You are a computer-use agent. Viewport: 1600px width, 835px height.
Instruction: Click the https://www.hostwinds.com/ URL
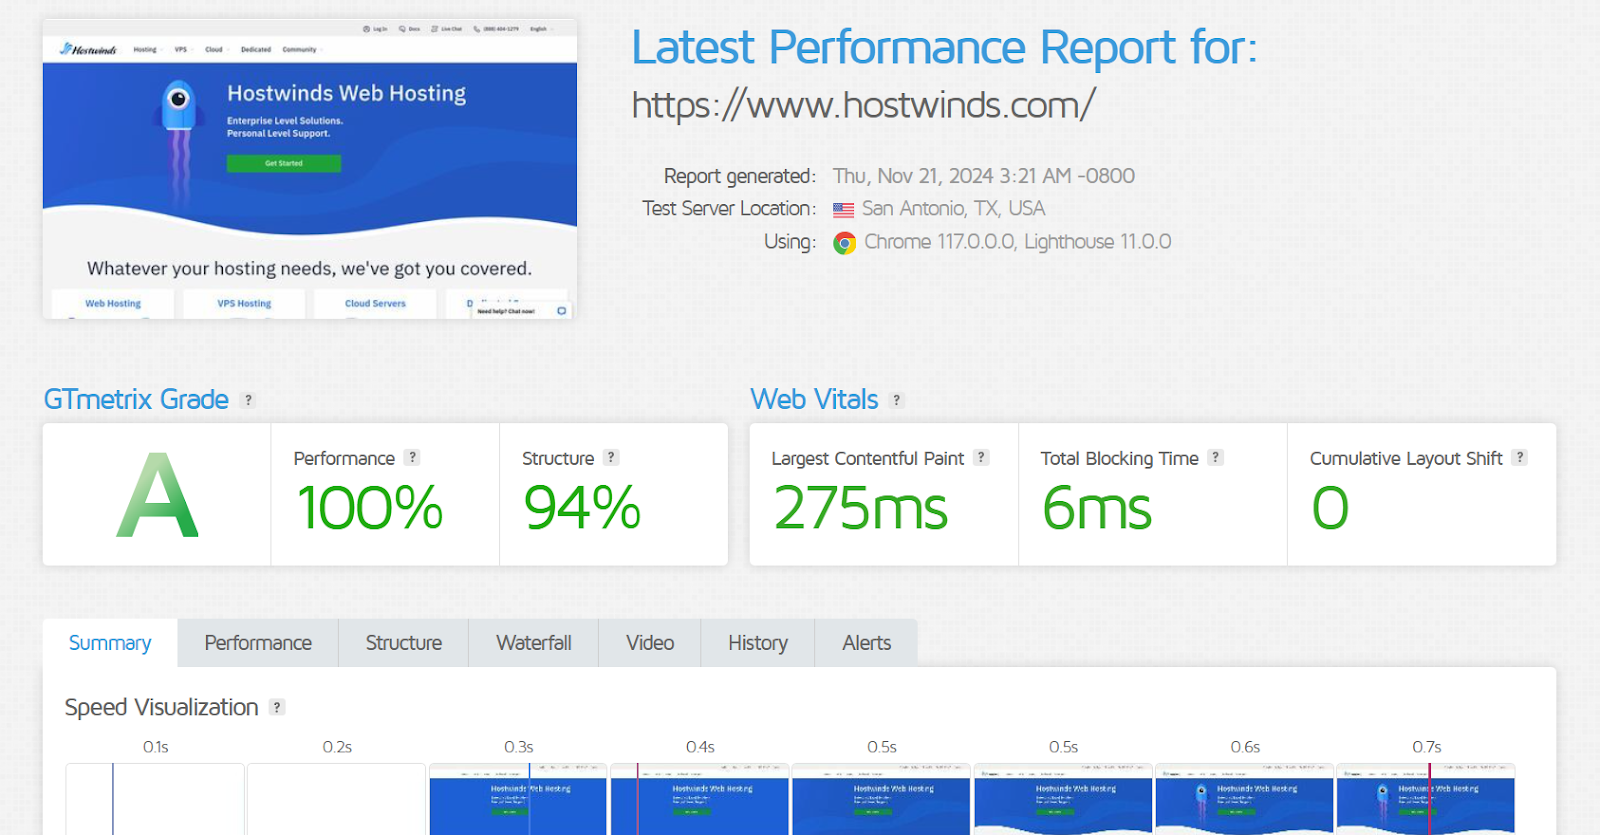click(x=864, y=105)
